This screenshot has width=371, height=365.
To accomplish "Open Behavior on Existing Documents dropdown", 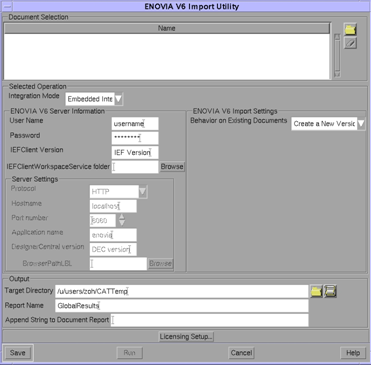I will click(361, 124).
